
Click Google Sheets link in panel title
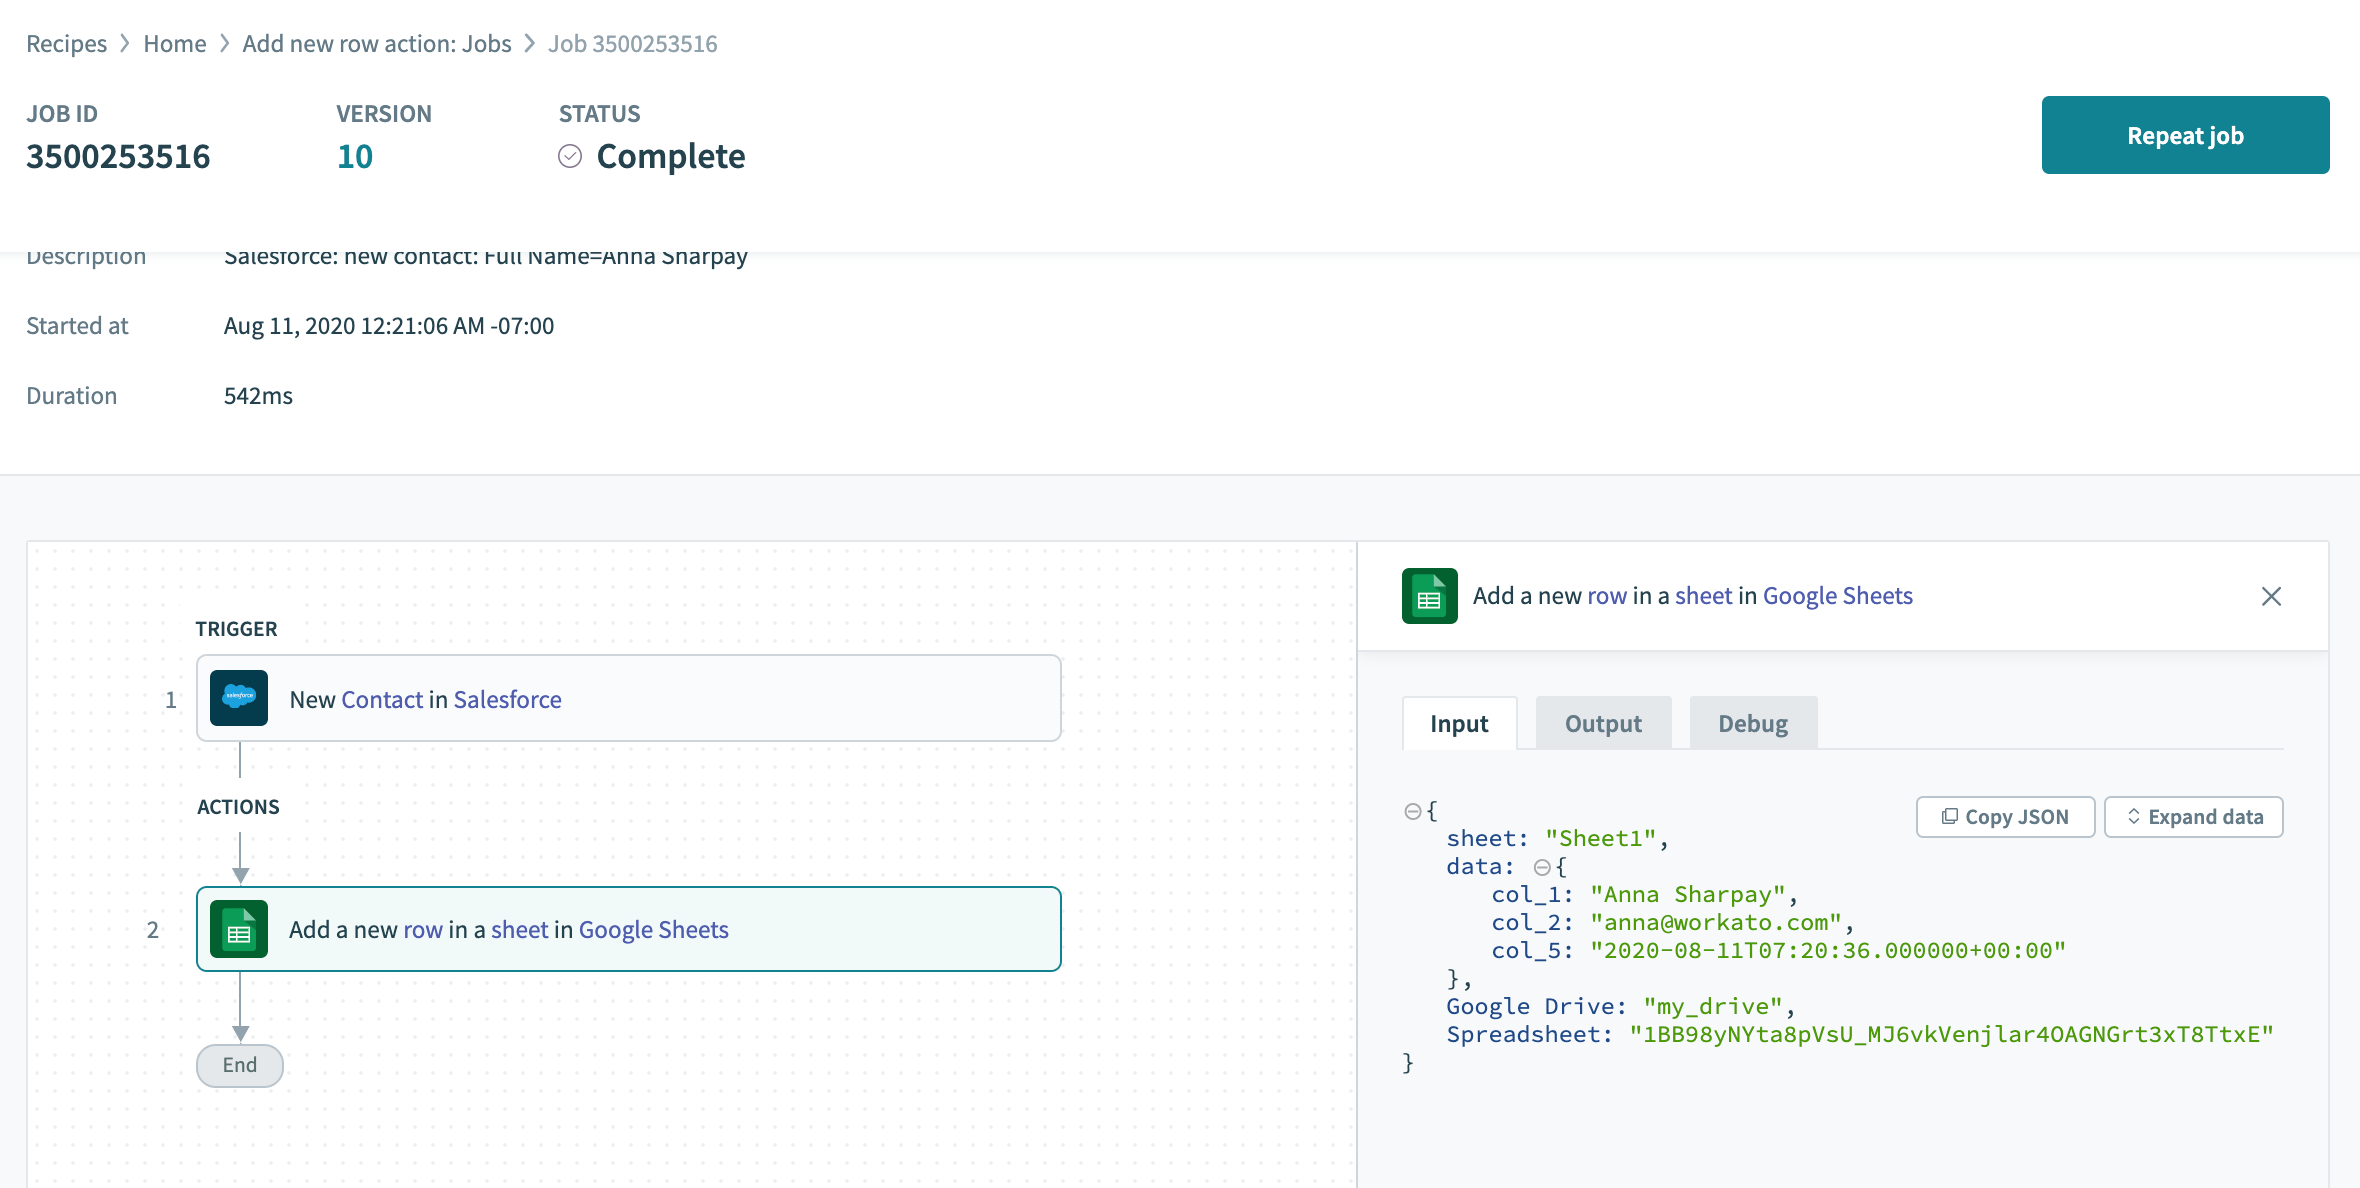1837,596
